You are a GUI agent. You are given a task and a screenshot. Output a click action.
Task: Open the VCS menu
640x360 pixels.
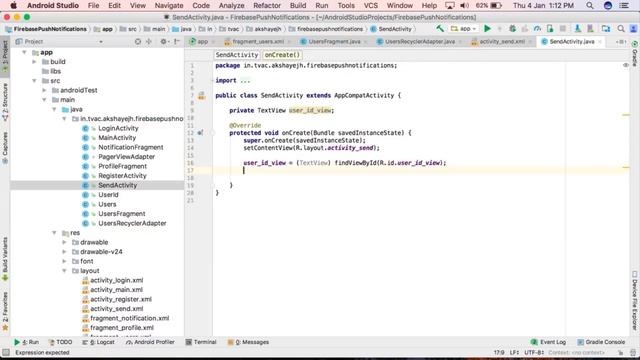(370, 5)
